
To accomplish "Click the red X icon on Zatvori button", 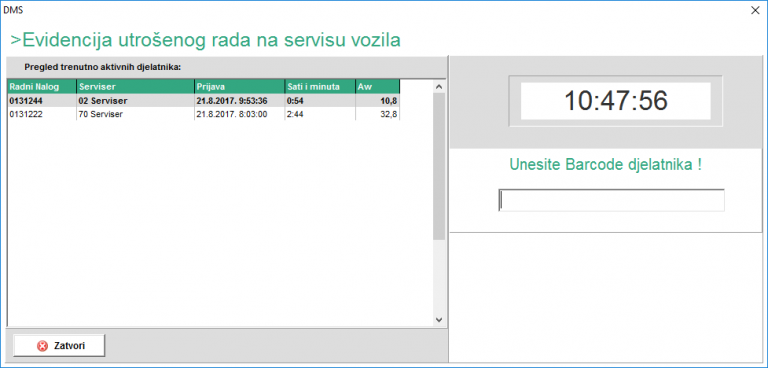I will coord(43,346).
